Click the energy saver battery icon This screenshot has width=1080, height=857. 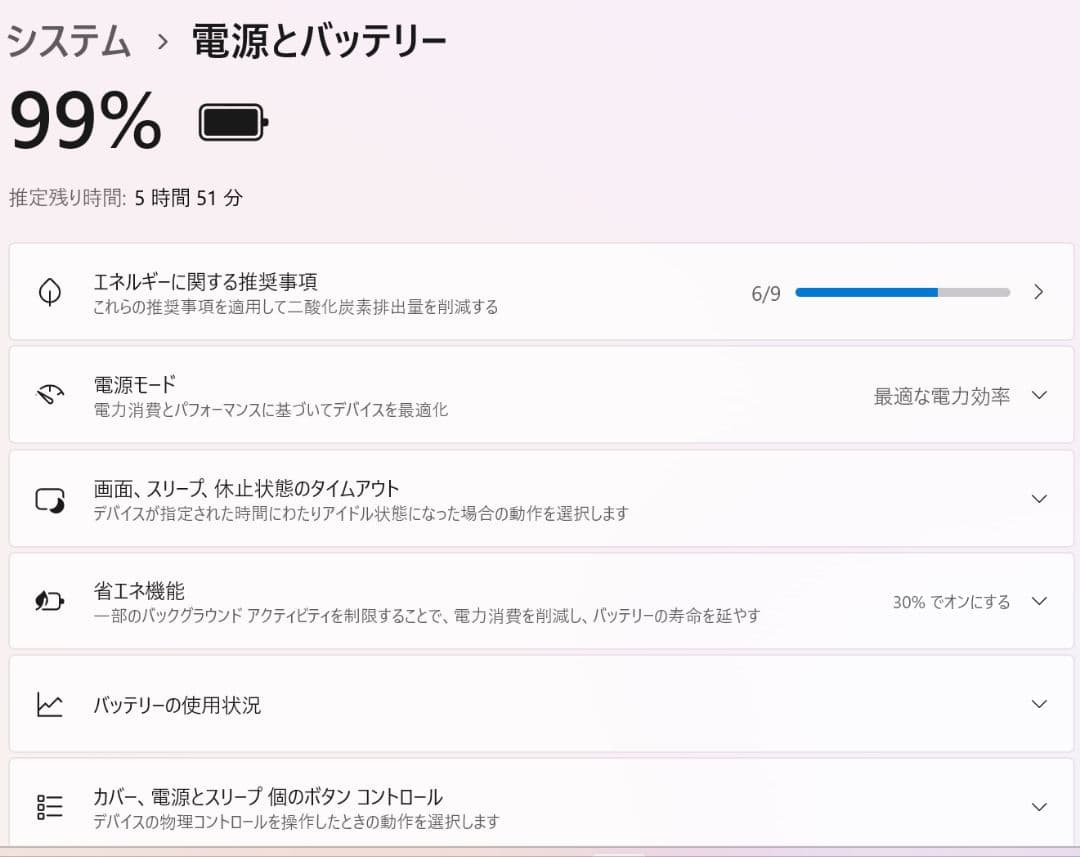point(49,600)
